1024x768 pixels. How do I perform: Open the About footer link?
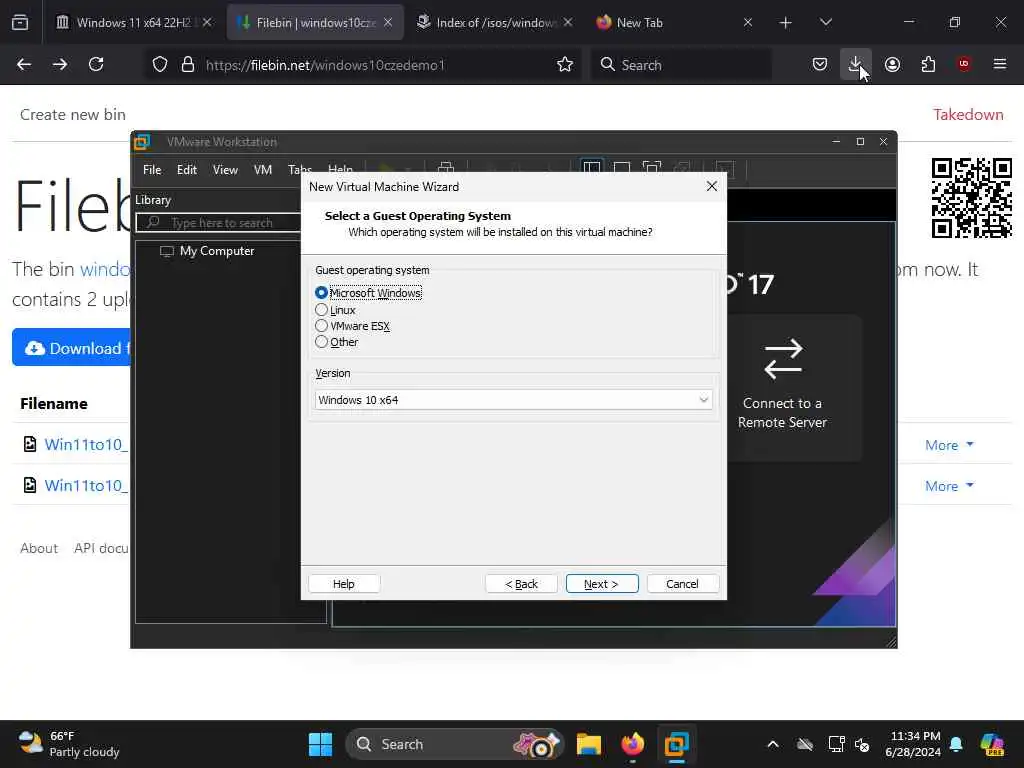click(39, 548)
